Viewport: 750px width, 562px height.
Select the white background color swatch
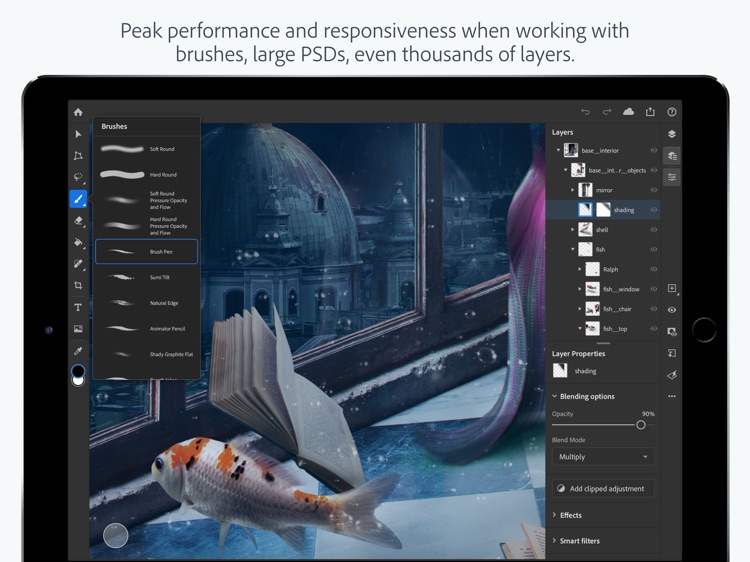(78, 381)
